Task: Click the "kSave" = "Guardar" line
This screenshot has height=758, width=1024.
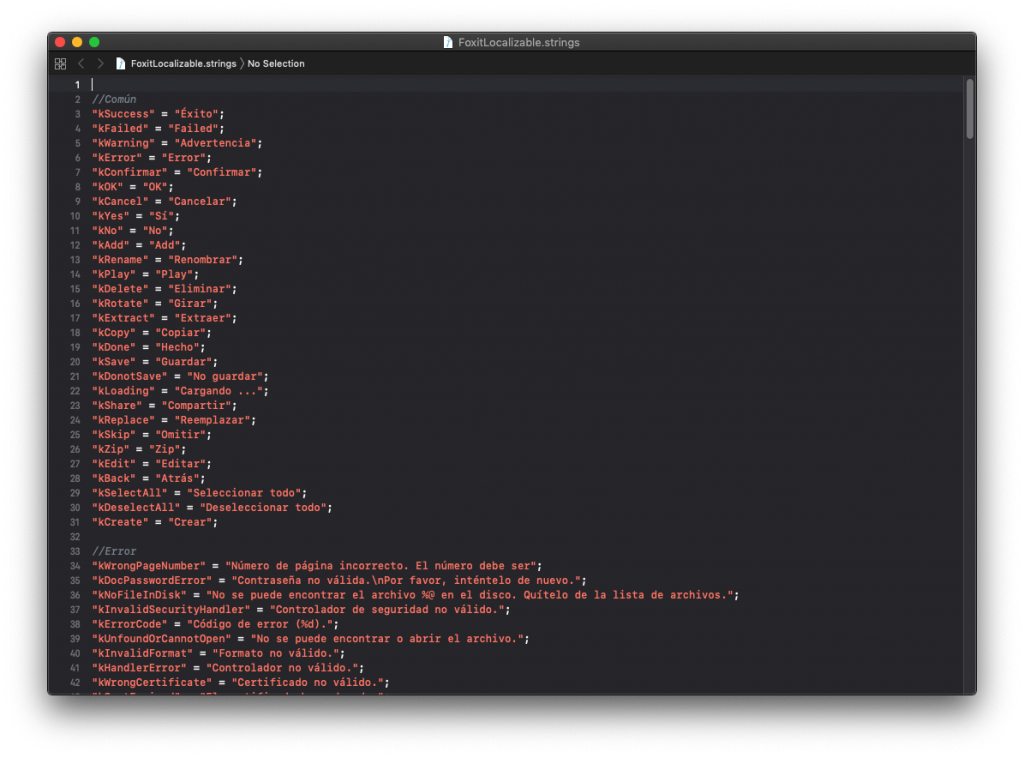Action: (155, 362)
